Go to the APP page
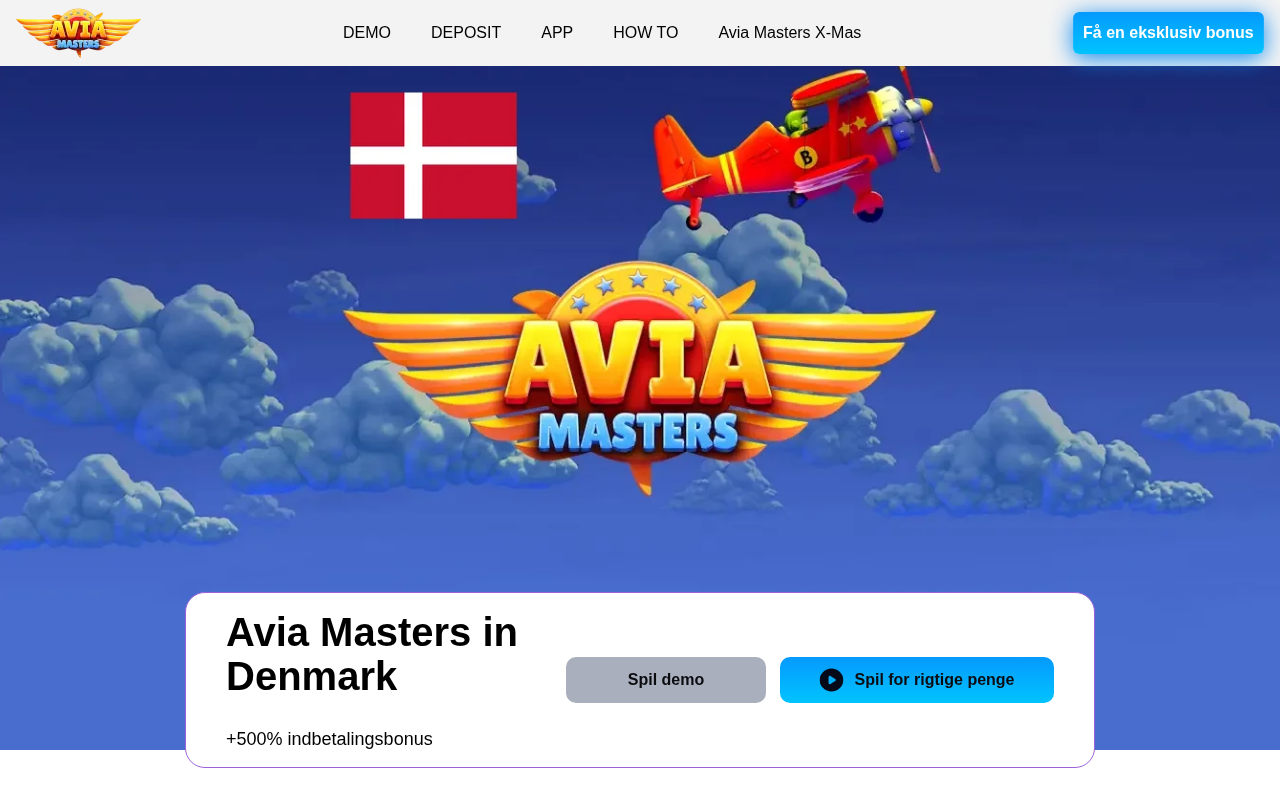Viewport: 1280px width, 800px height. [557, 33]
